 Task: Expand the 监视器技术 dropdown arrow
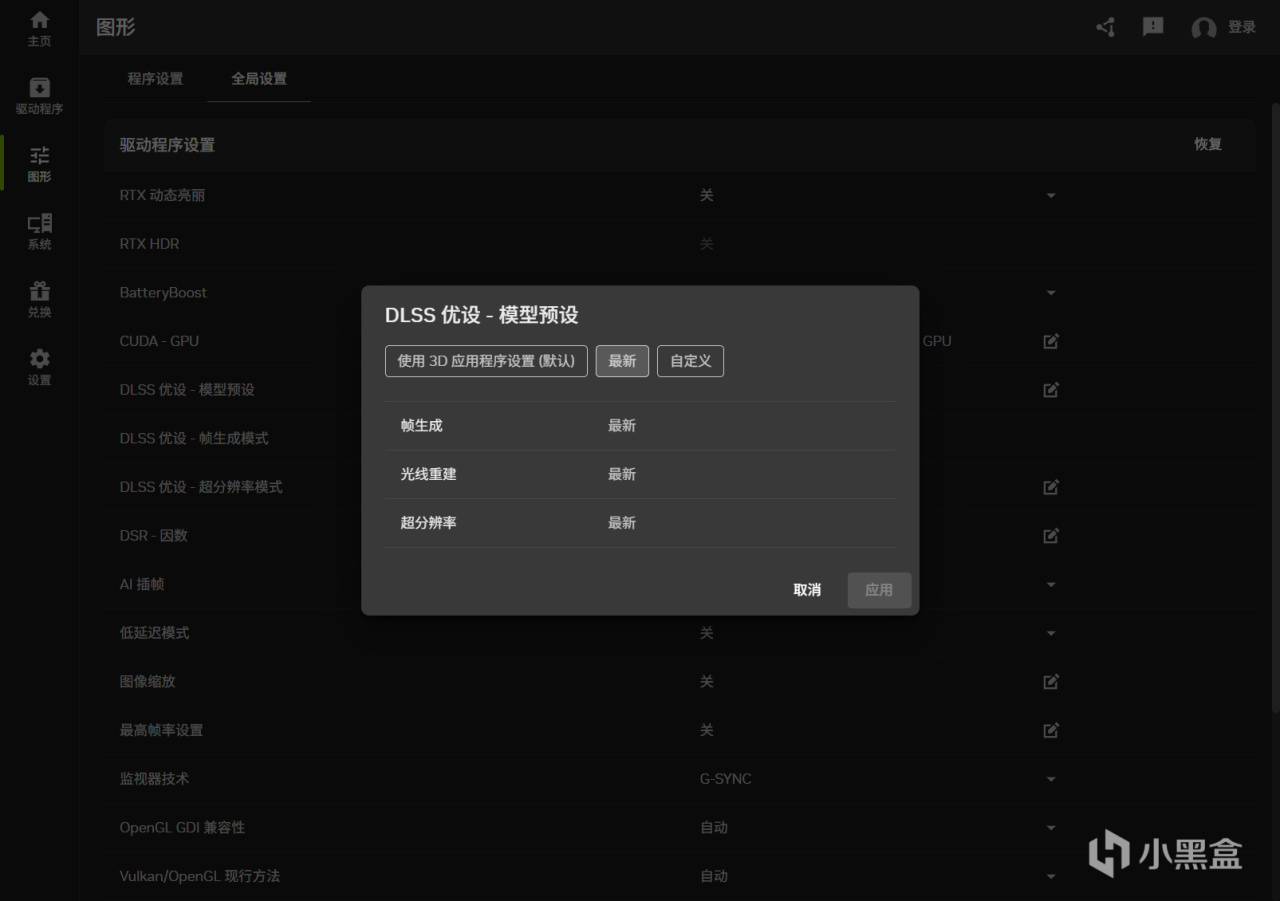tap(1051, 779)
